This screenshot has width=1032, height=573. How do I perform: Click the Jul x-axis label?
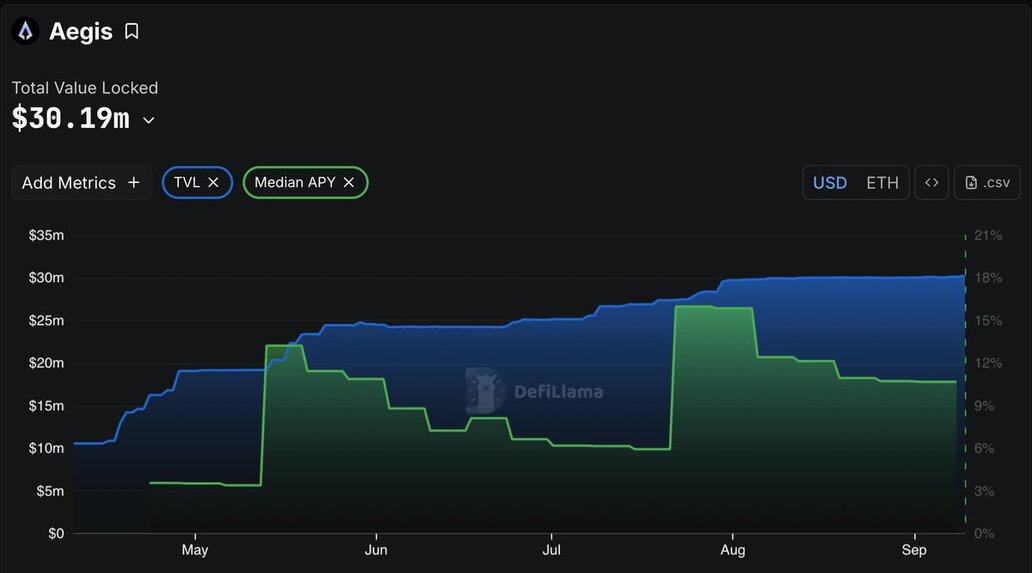[x=552, y=550]
